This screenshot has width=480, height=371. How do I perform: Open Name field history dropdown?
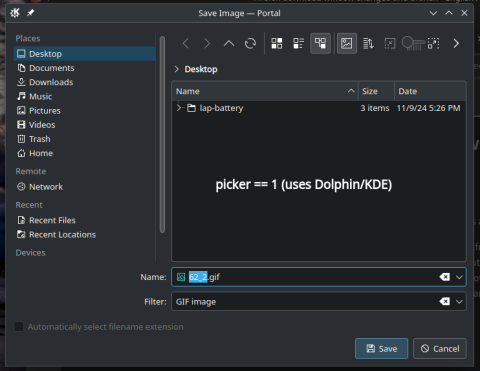[x=459, y=277]
